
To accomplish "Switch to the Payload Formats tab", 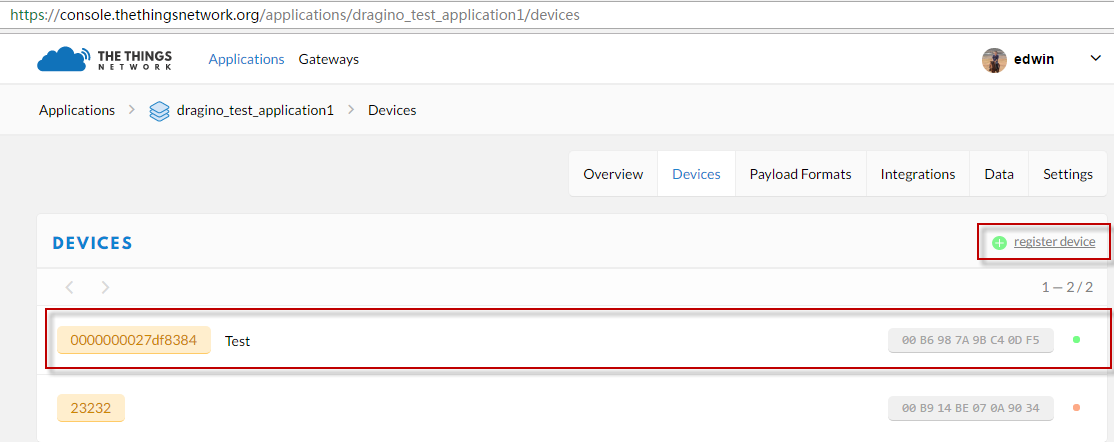I will tap(801, 174).
